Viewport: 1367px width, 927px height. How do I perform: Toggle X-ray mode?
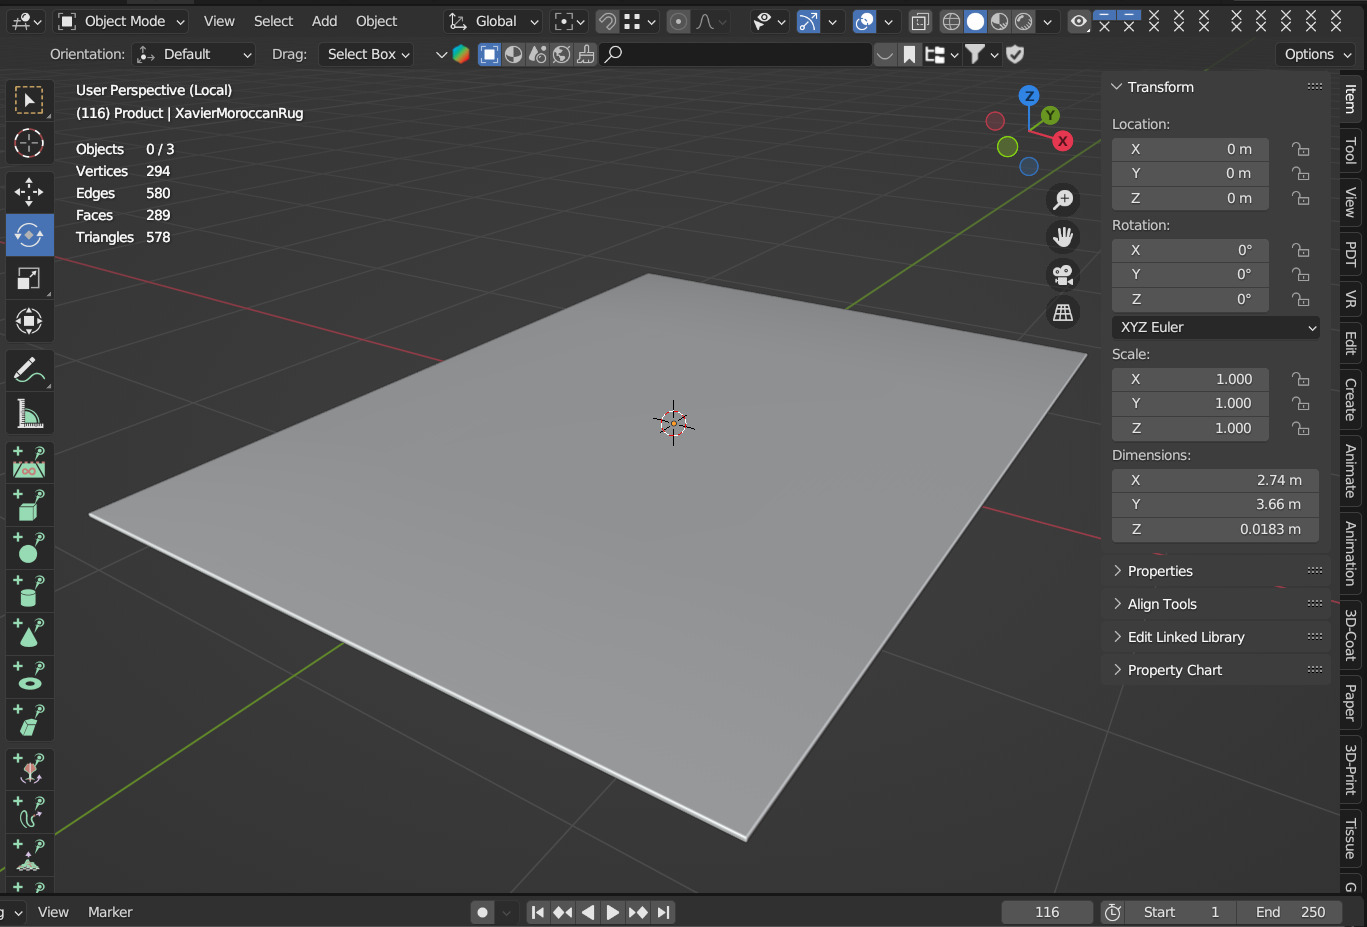tap(920, 21)
